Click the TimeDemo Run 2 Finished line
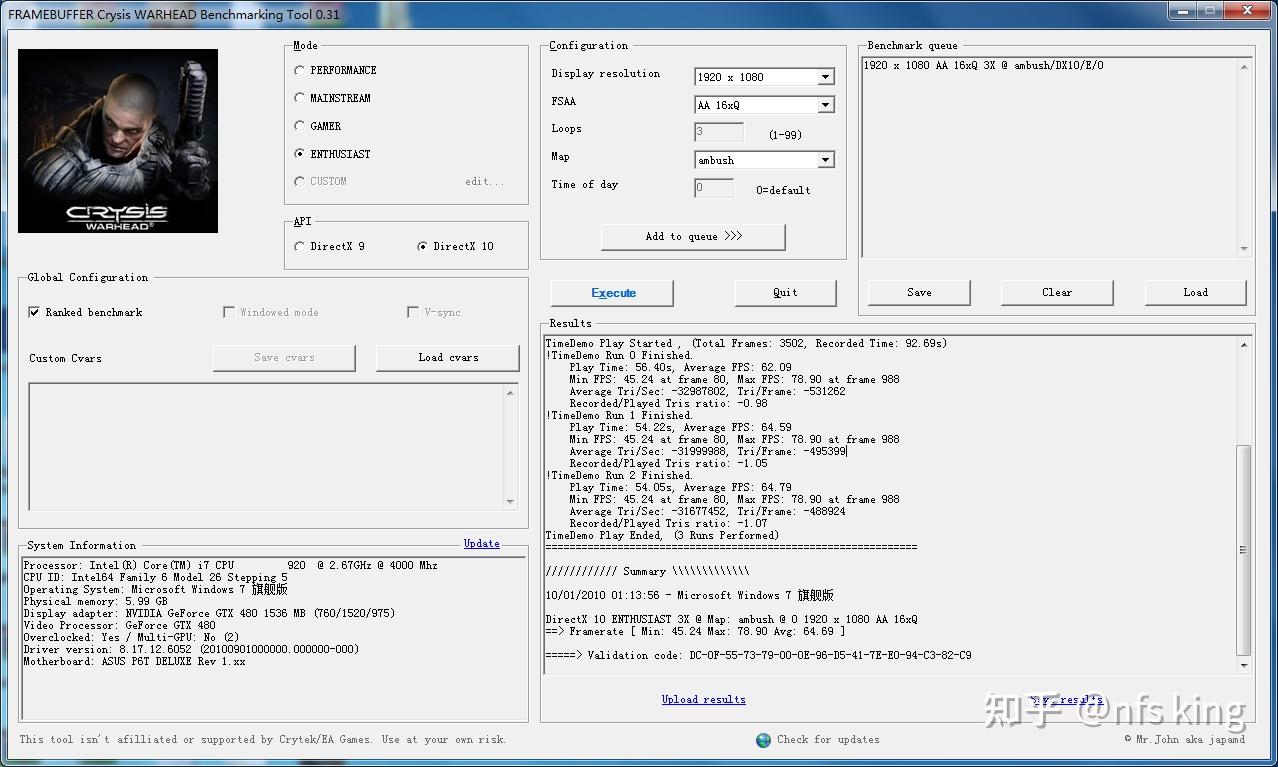 click(619, 476)
